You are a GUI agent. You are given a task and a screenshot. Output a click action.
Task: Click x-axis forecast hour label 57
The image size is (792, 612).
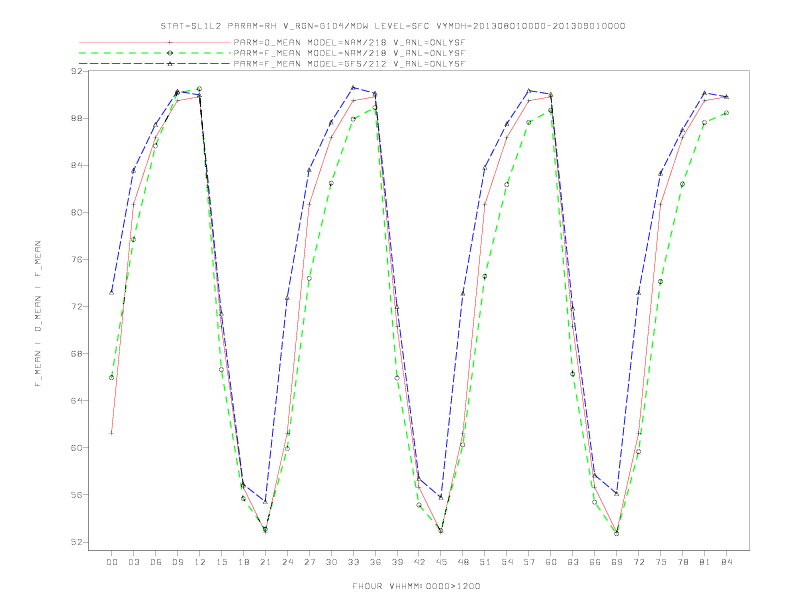pyautogui.click(x=529, y=562)
